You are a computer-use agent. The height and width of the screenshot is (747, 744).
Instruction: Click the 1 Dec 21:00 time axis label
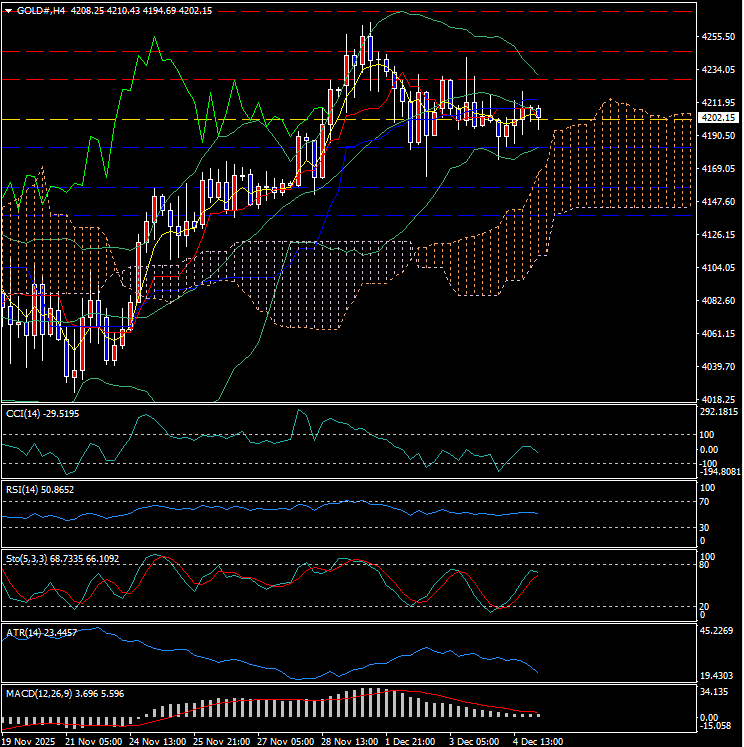[412, 741]
